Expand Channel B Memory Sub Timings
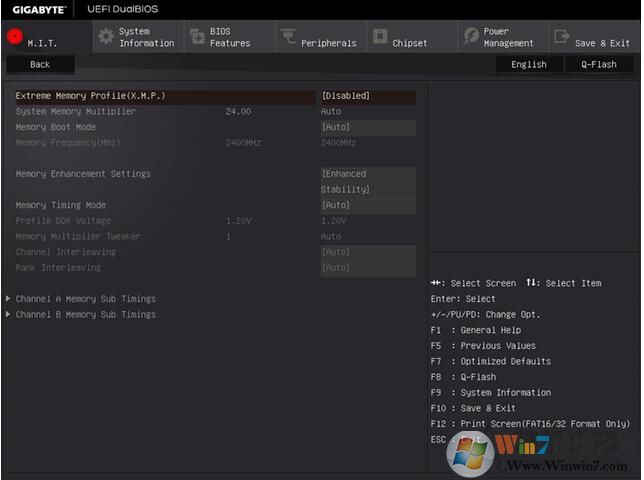 (x=85, y=315)
